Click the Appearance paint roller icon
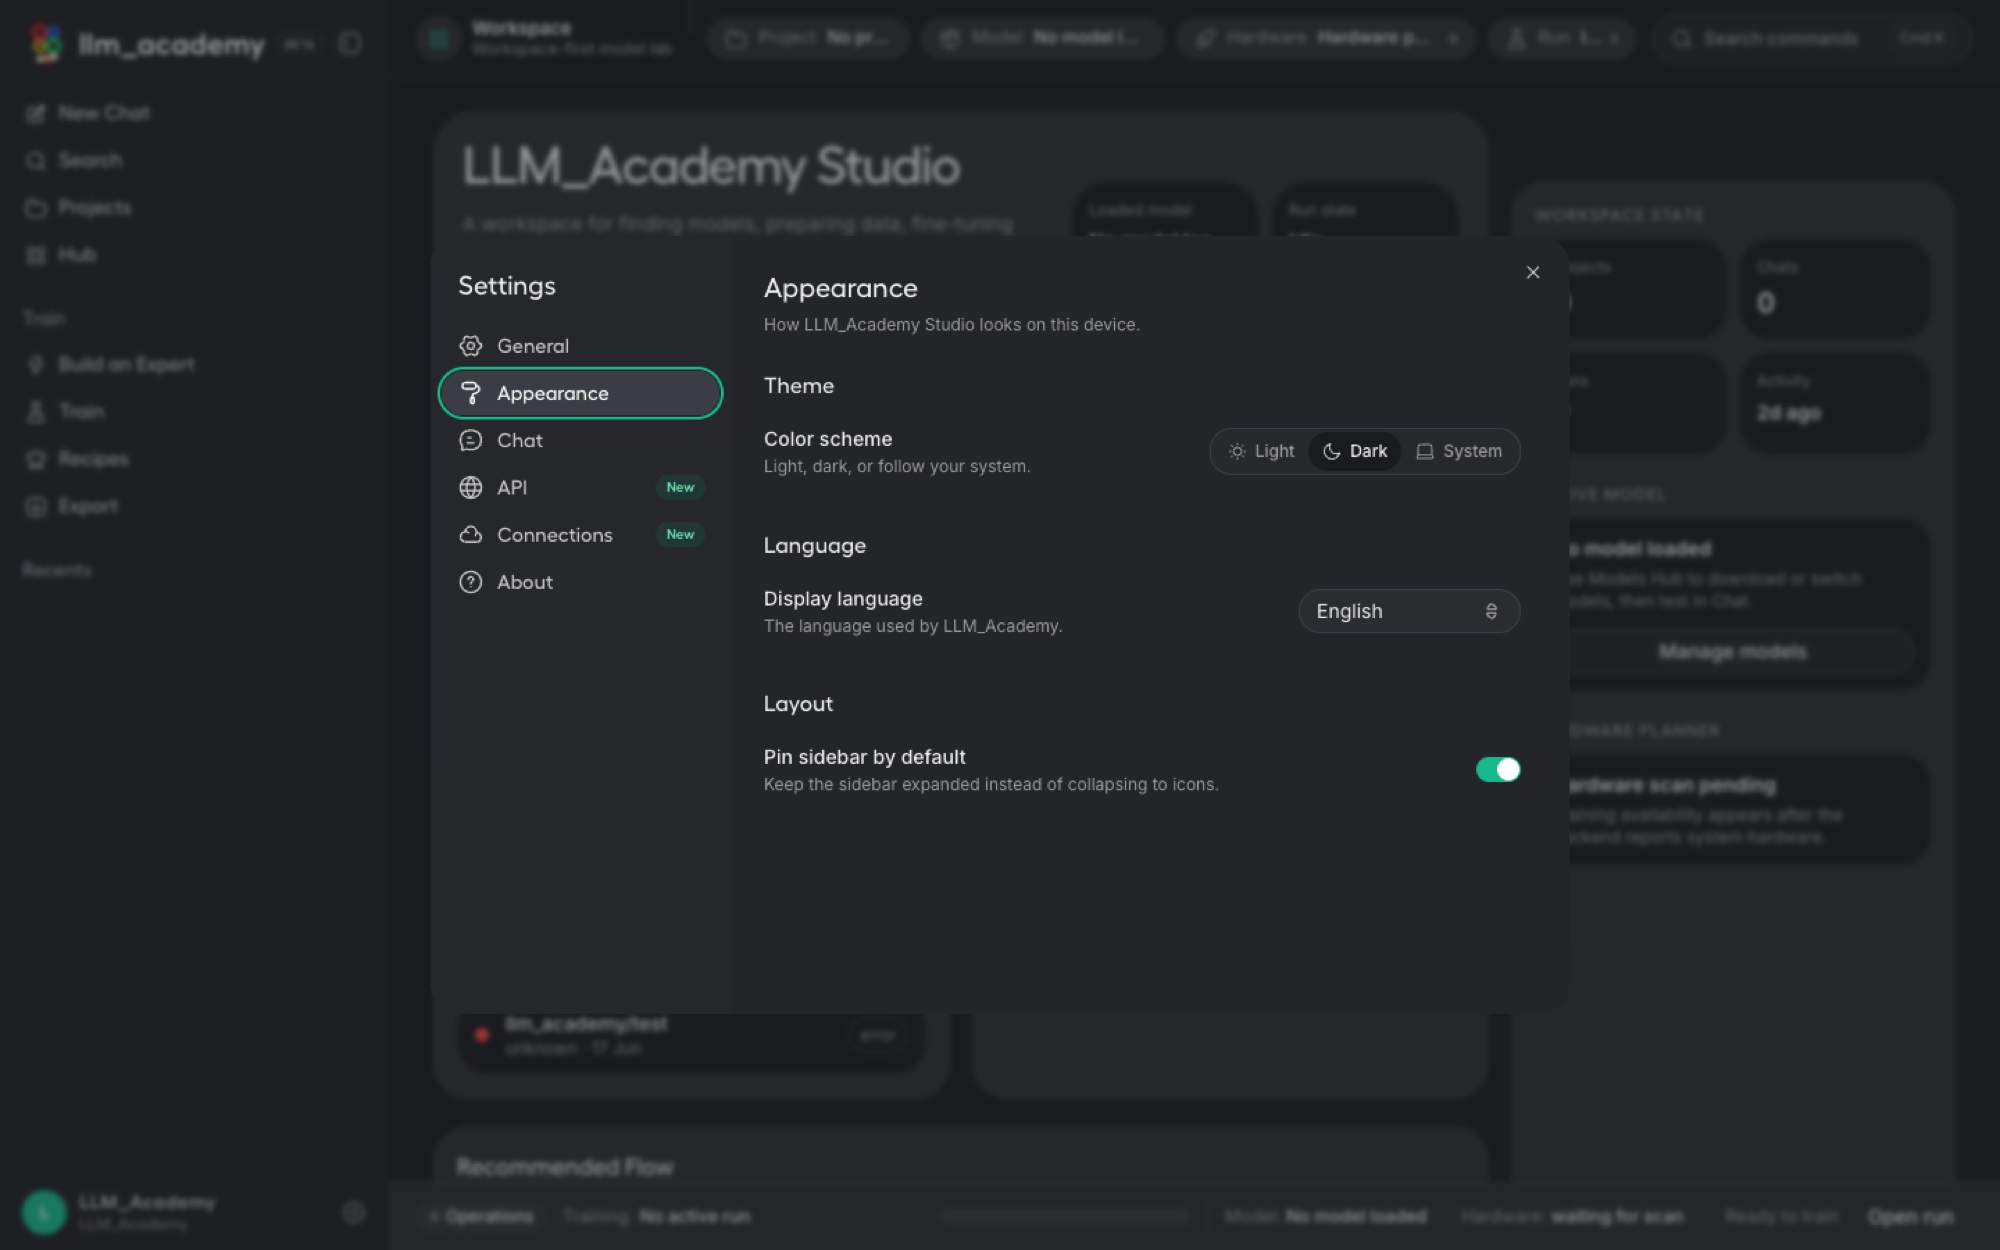This screenshot has width=2000, height=1250. point(470,393)
